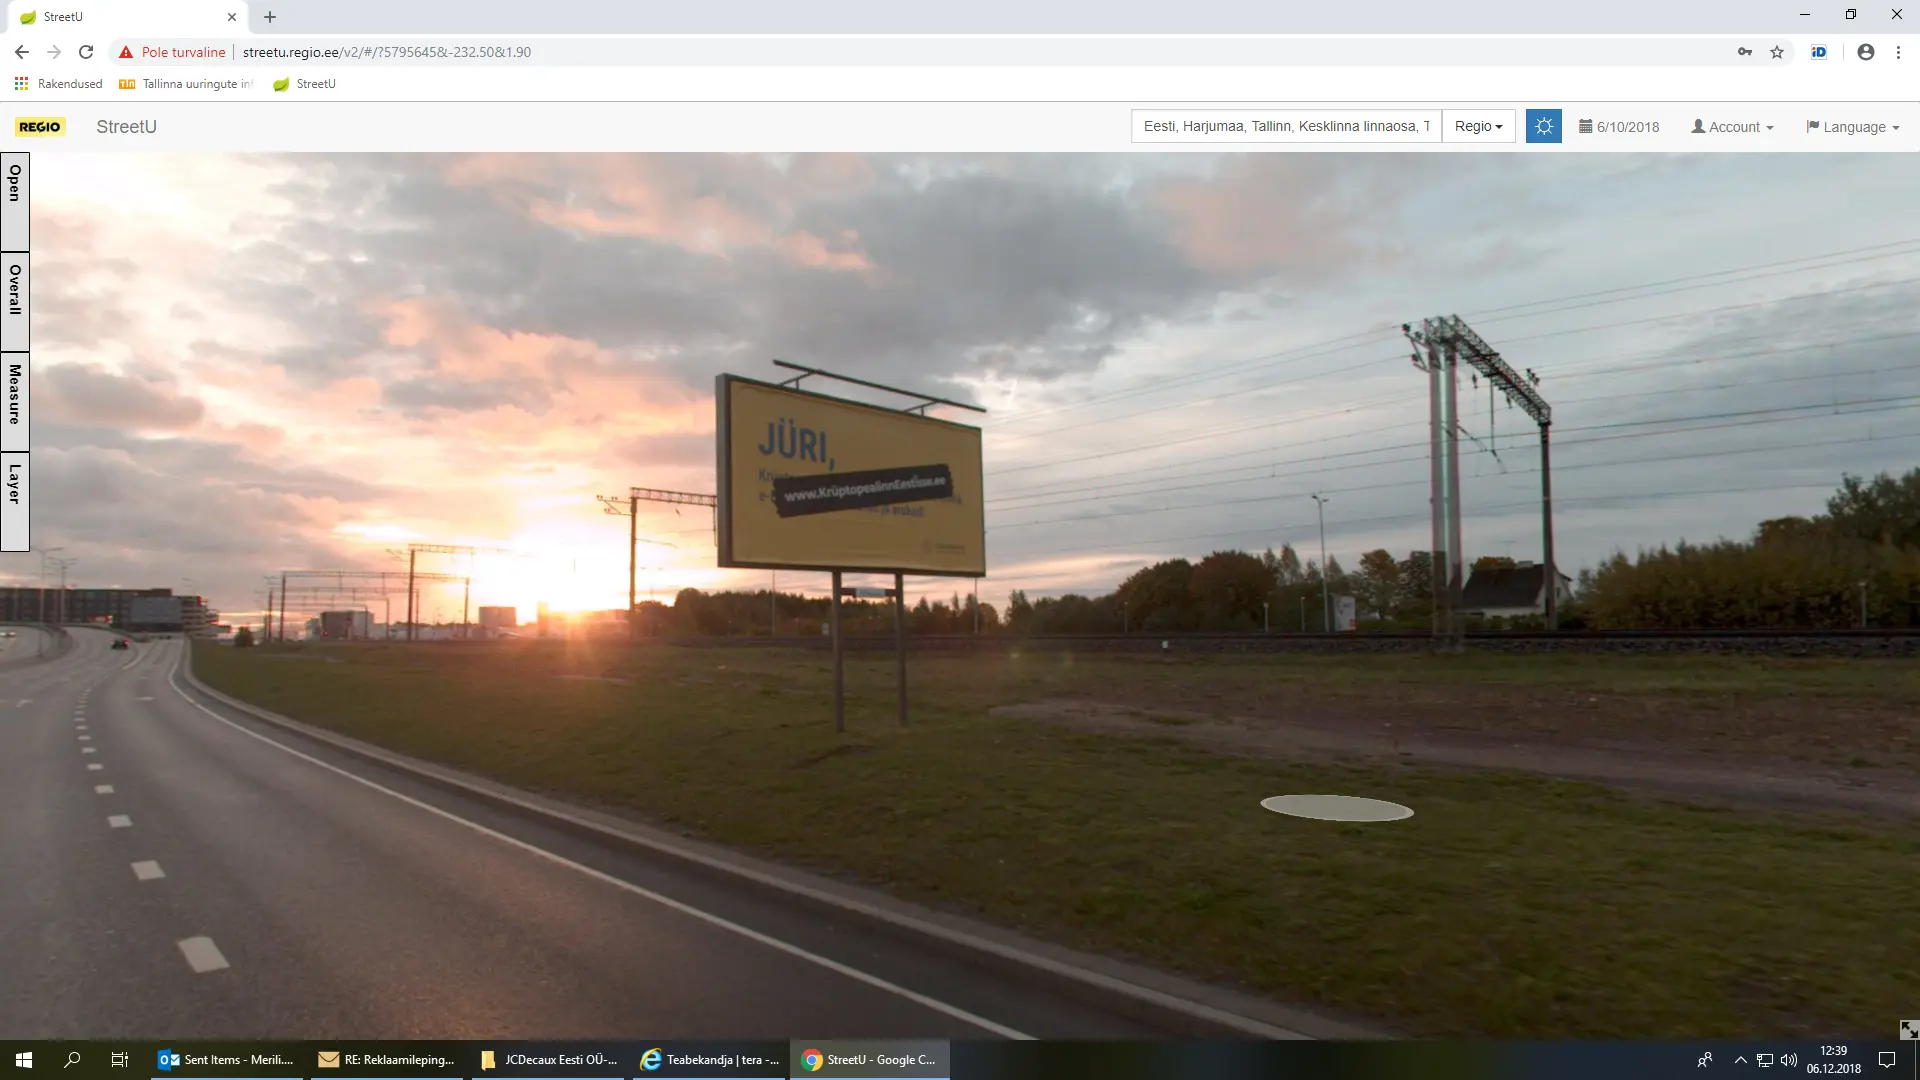Viewport: 1920px width, 1080px height.
Task: Toggle the blue sun brightness button
Action: (x=1543, y=127)
